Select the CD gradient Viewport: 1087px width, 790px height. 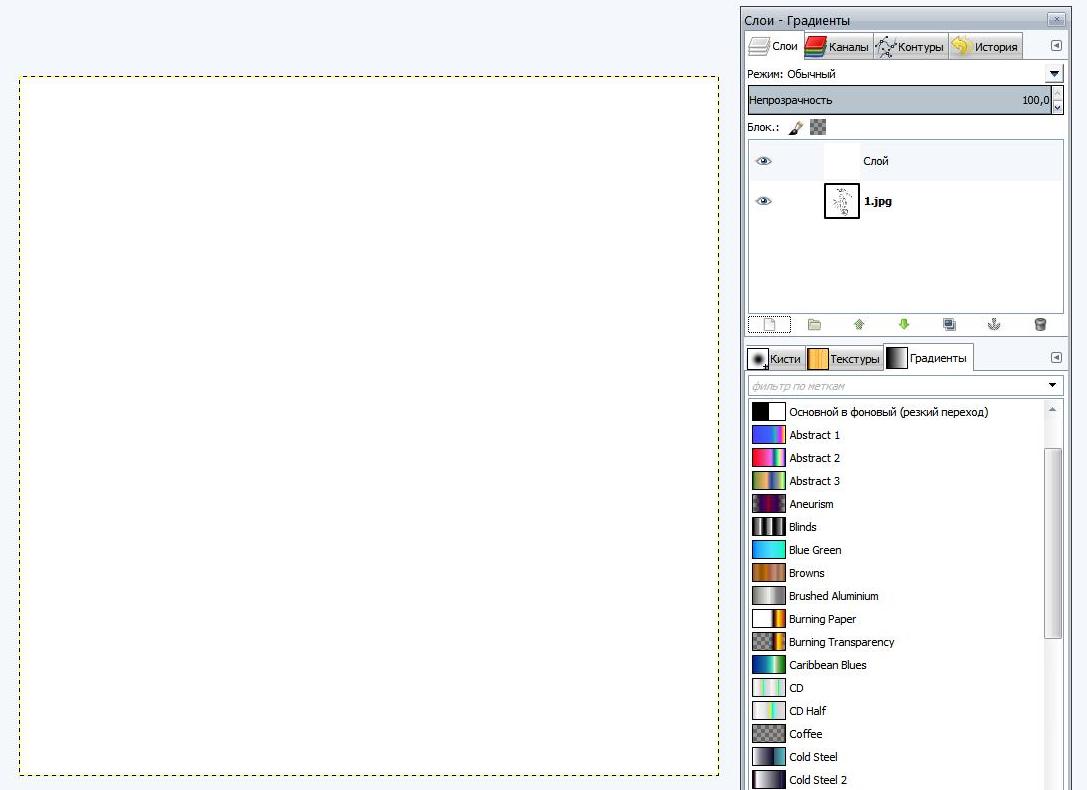tap(897, 687)
